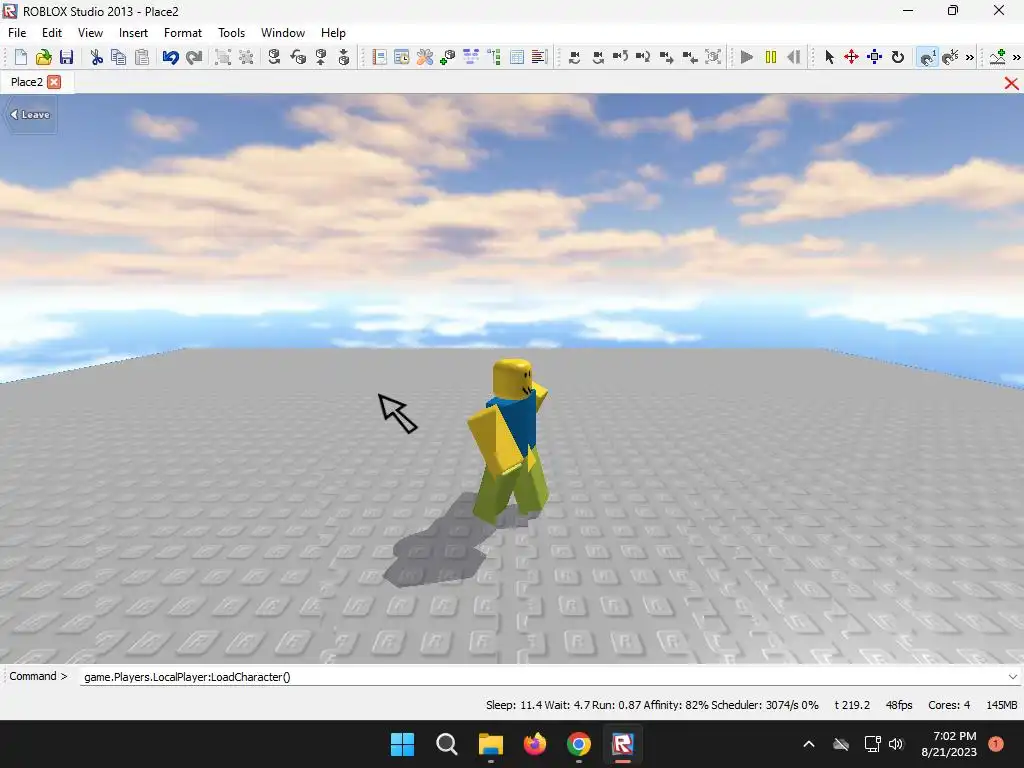
Task: Create a new place file
Action: pos(20,57)
